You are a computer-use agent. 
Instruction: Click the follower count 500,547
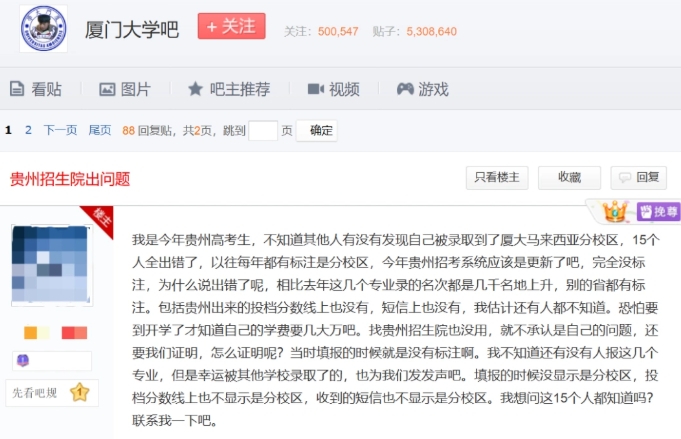[x=338, y=31]
